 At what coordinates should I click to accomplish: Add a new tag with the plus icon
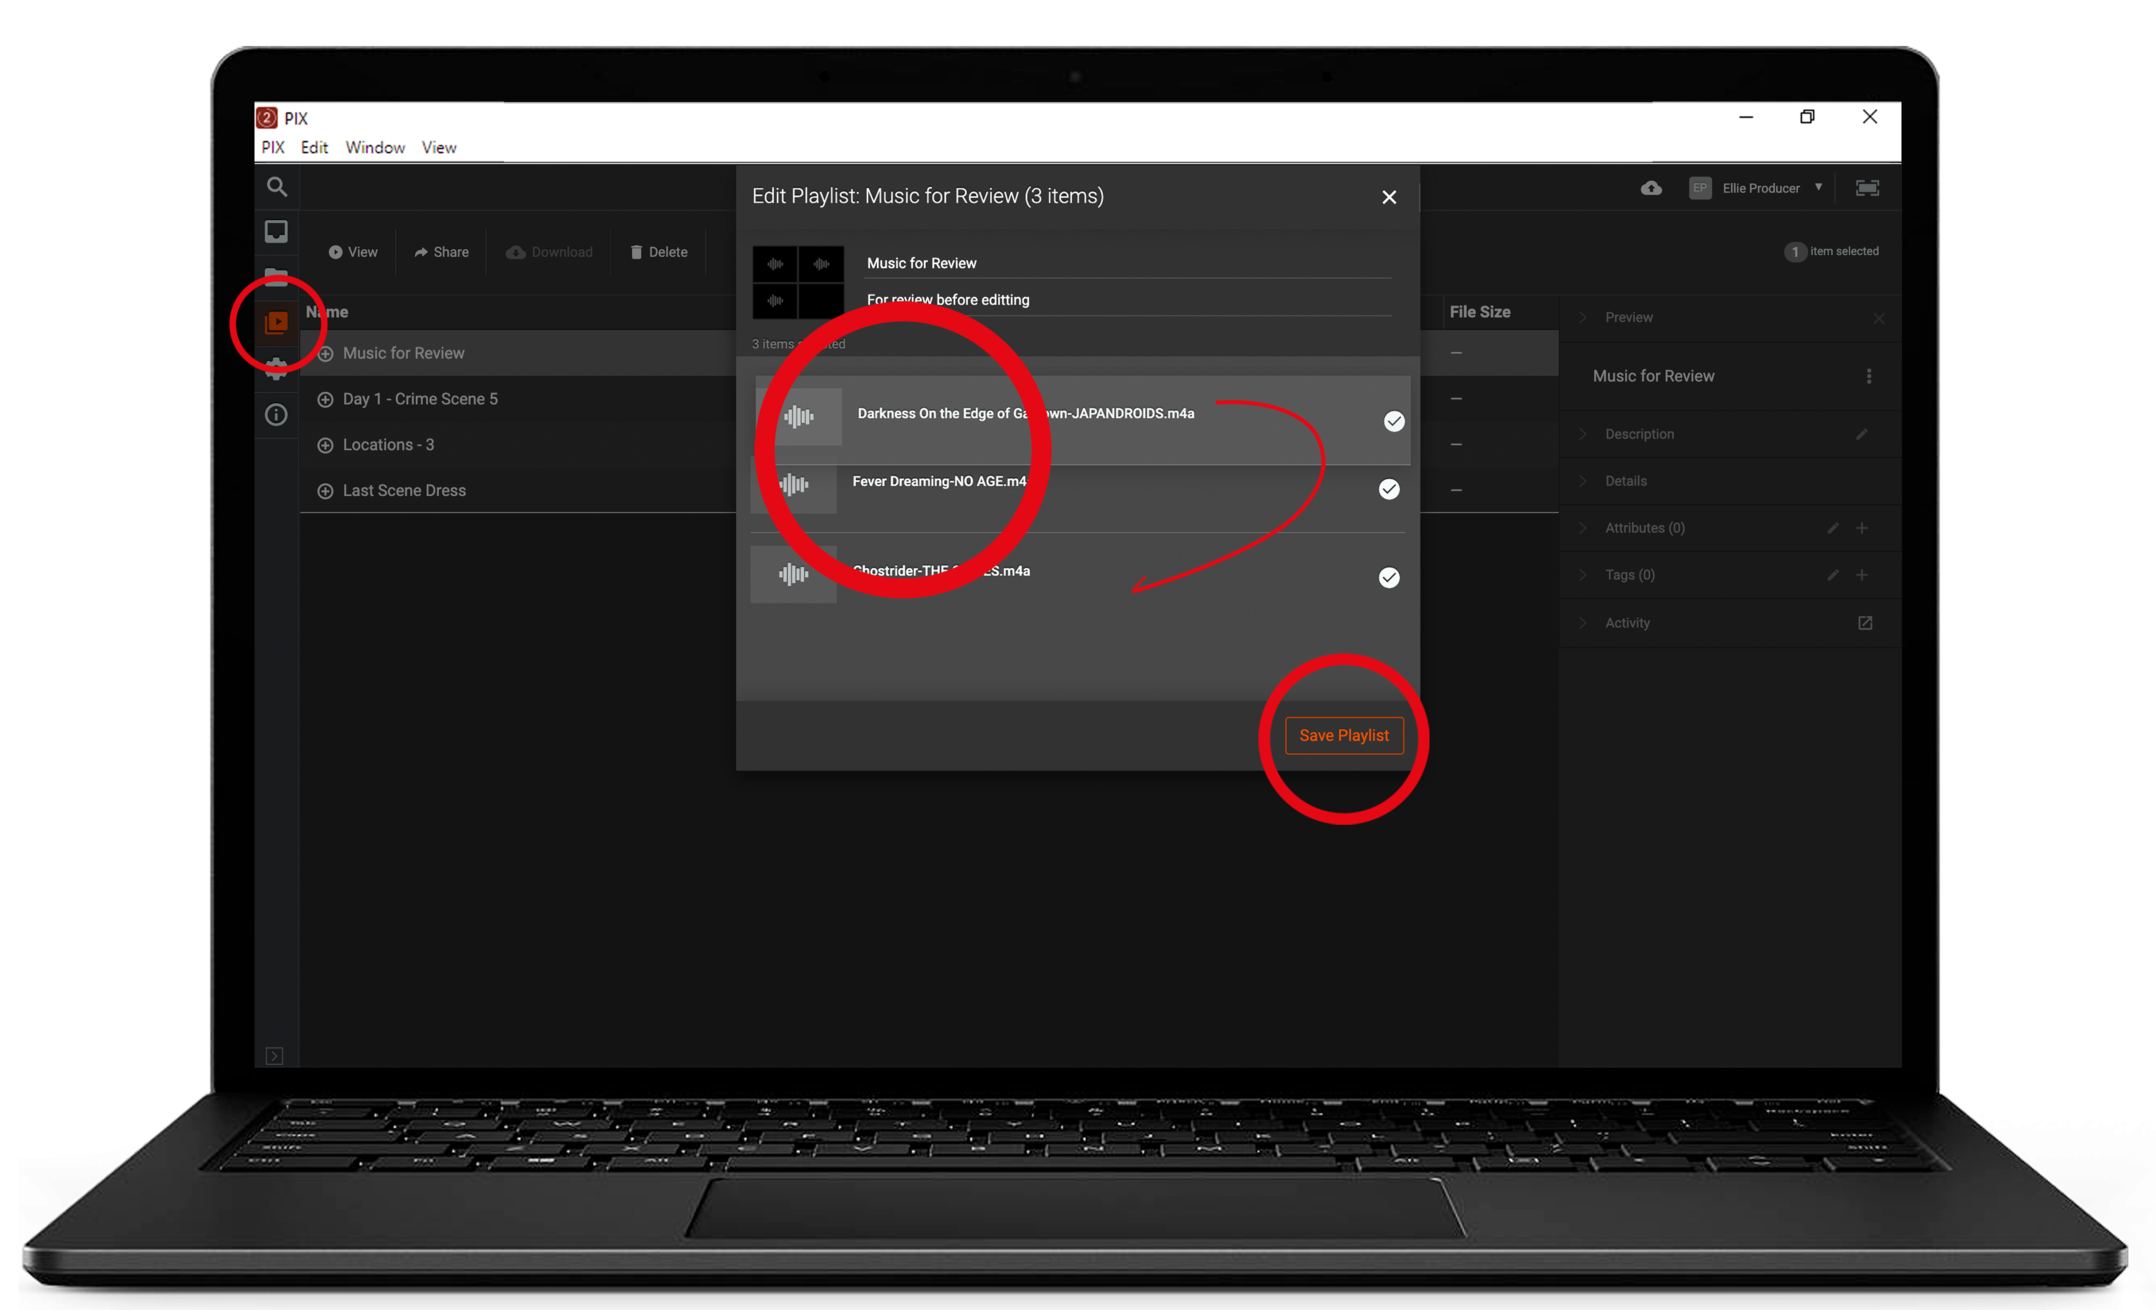(x=1862, y=575)
